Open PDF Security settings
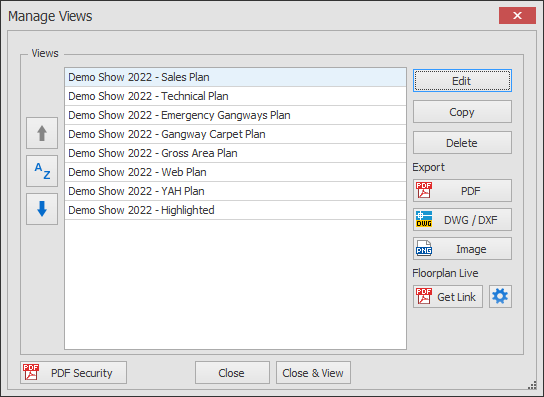This screenshot has height=397, width=544. [73, 372]
